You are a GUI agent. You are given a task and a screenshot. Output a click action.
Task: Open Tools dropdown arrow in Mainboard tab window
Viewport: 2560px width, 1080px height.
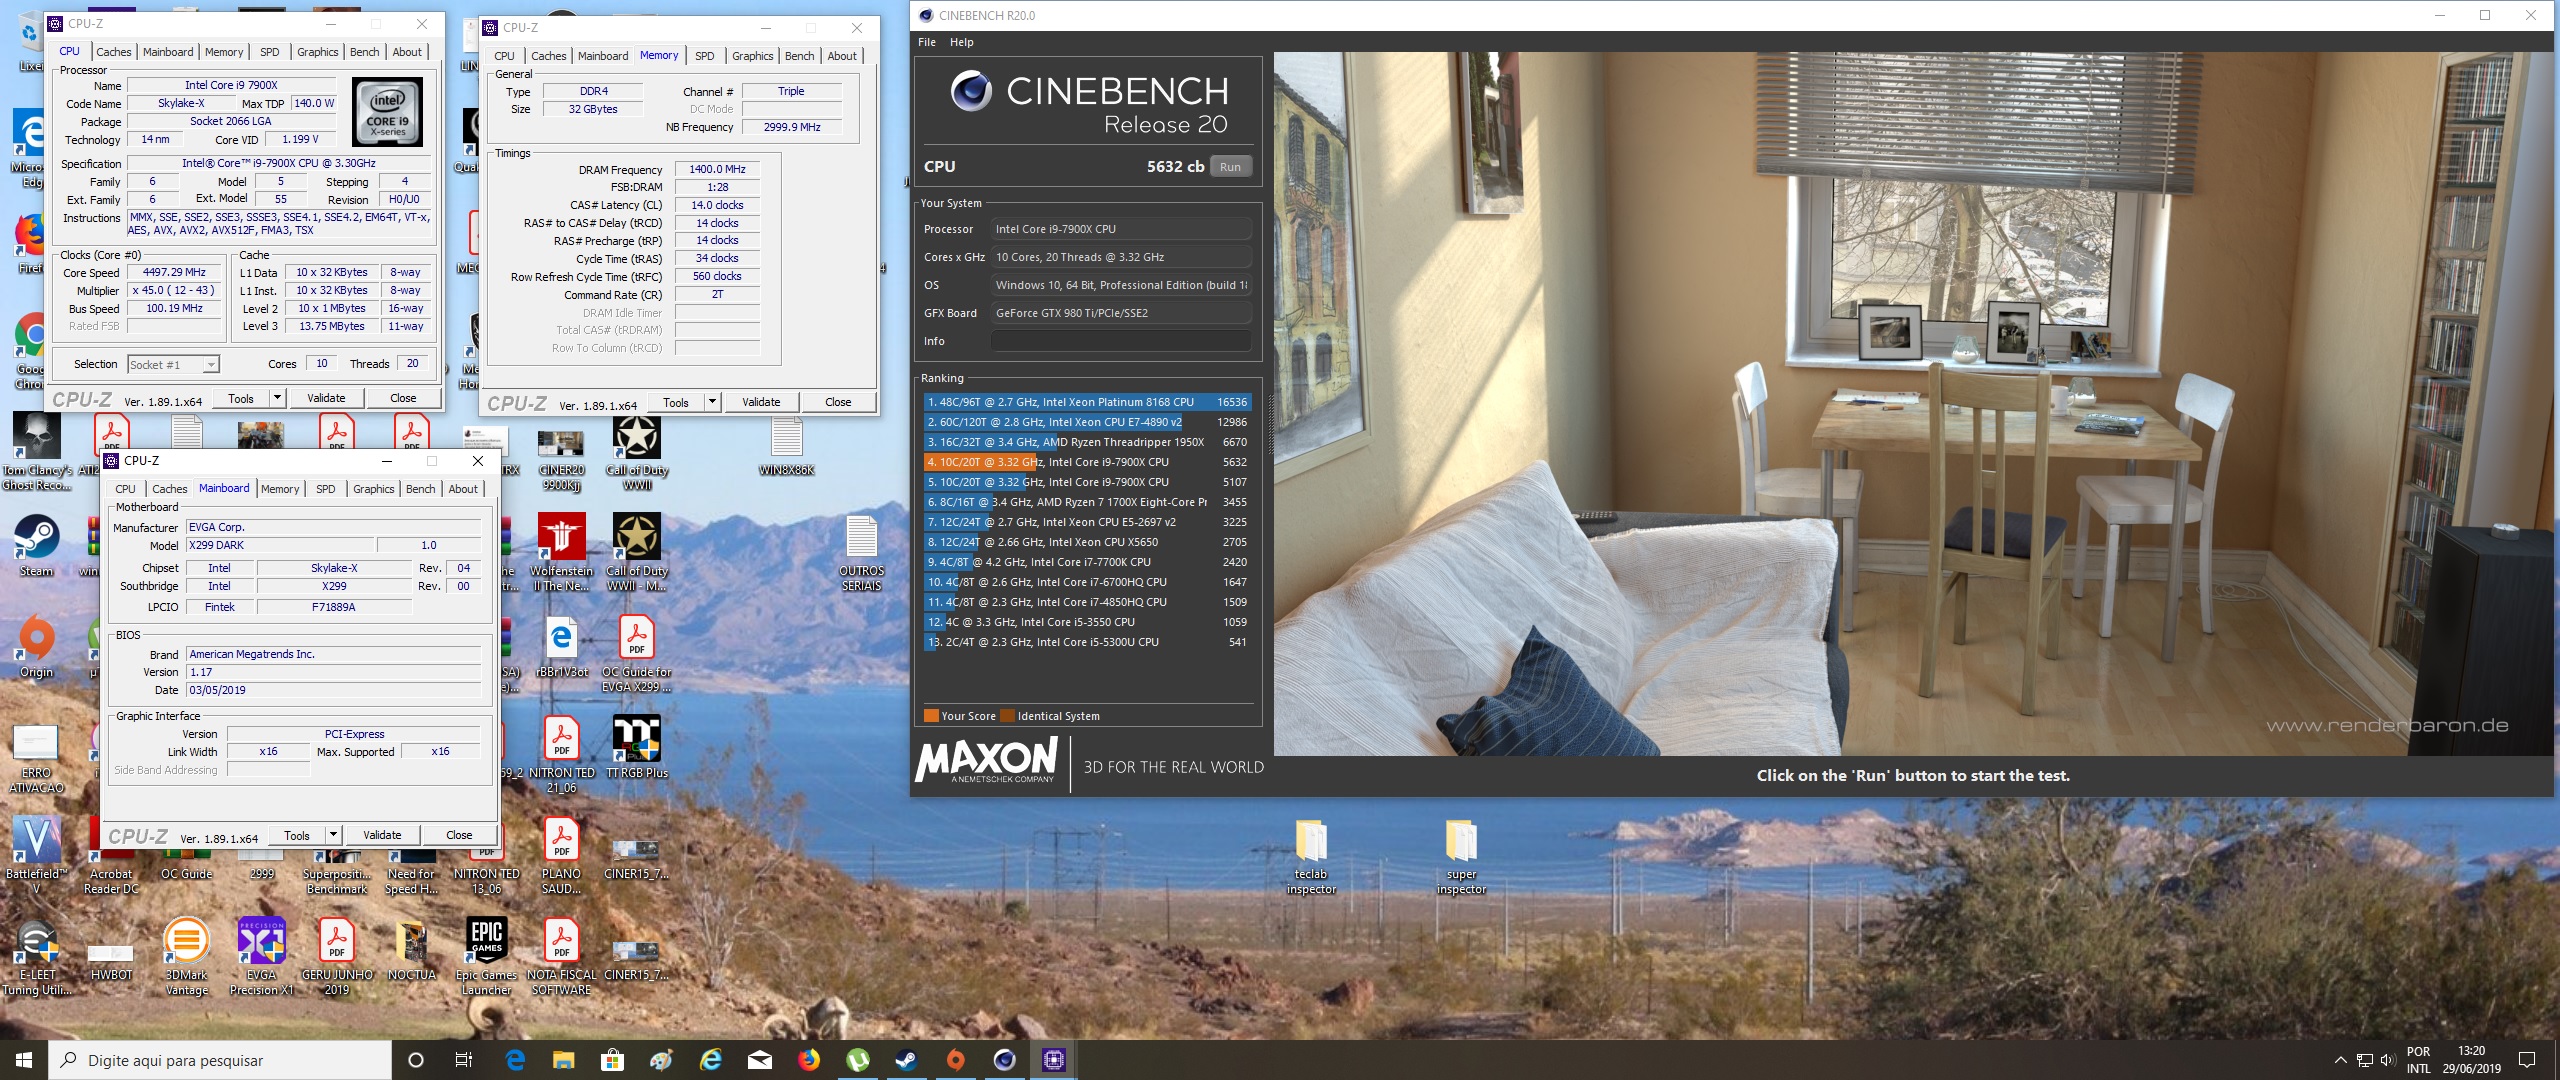pos(334,835)
